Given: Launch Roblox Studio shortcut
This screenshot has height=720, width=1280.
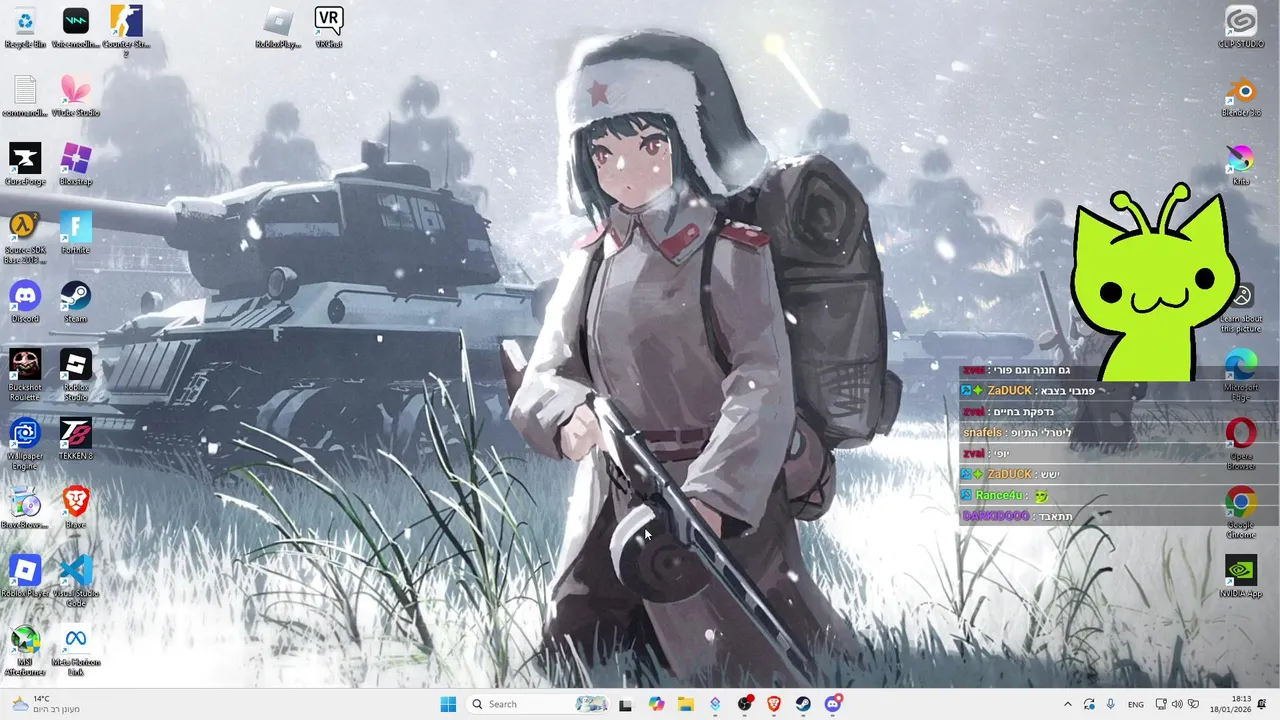Looking at the screenshot, I should click(76, 375).
